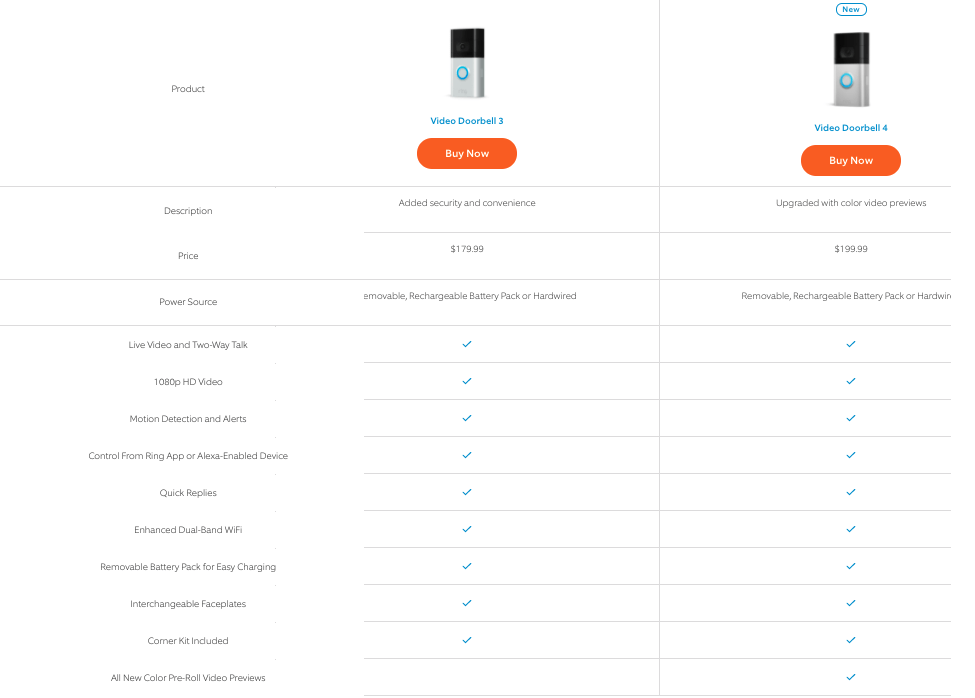Click Doorbell 4 checkmark for Interchangeable Faceplates
The image size is (975, 698).
pos(851,603)
